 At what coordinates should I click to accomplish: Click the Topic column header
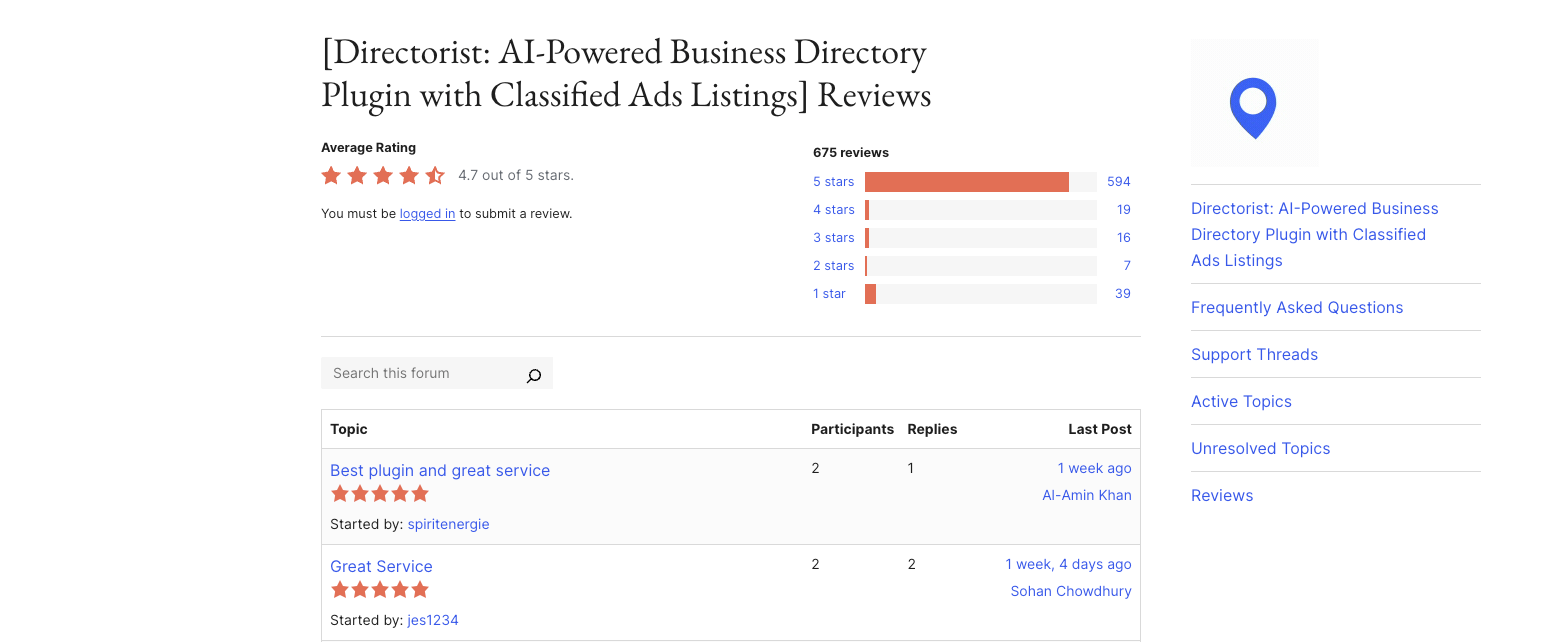click(349, 429)
